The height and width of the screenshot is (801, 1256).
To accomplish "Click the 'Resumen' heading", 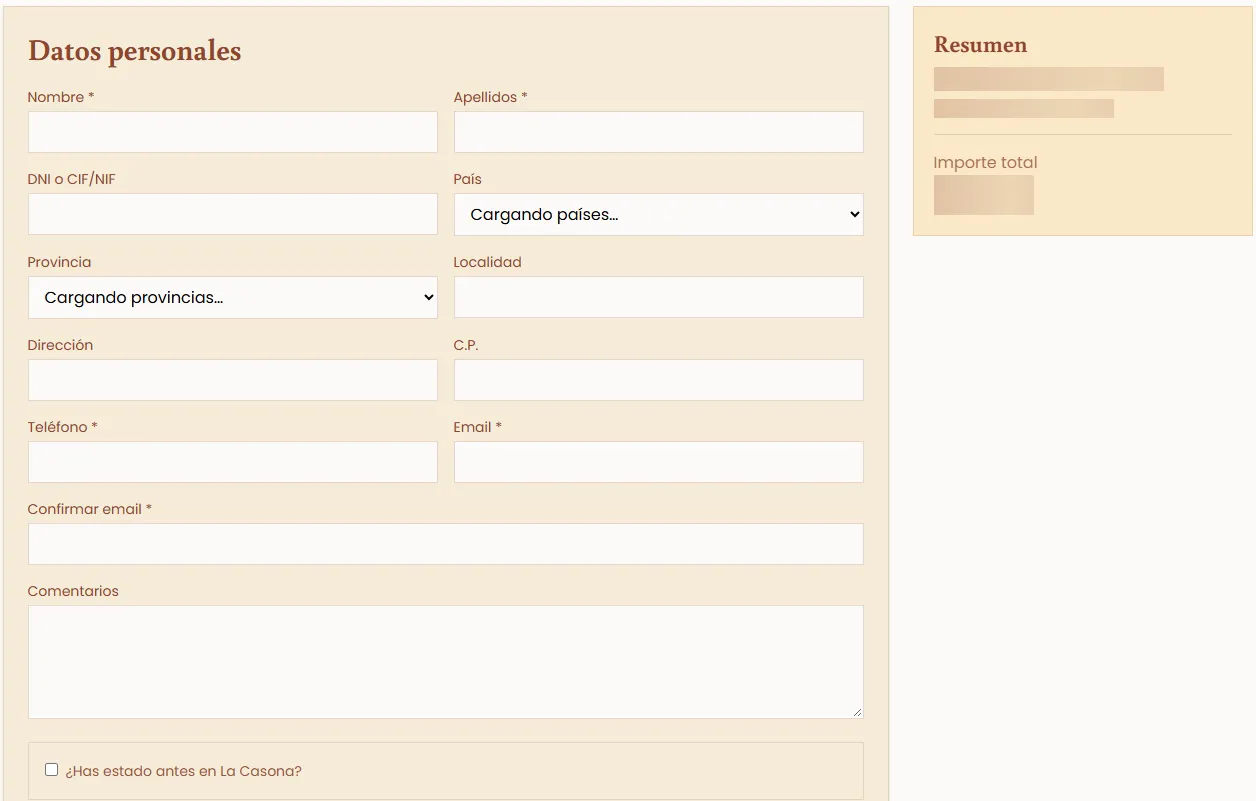I will coord(980,45).
